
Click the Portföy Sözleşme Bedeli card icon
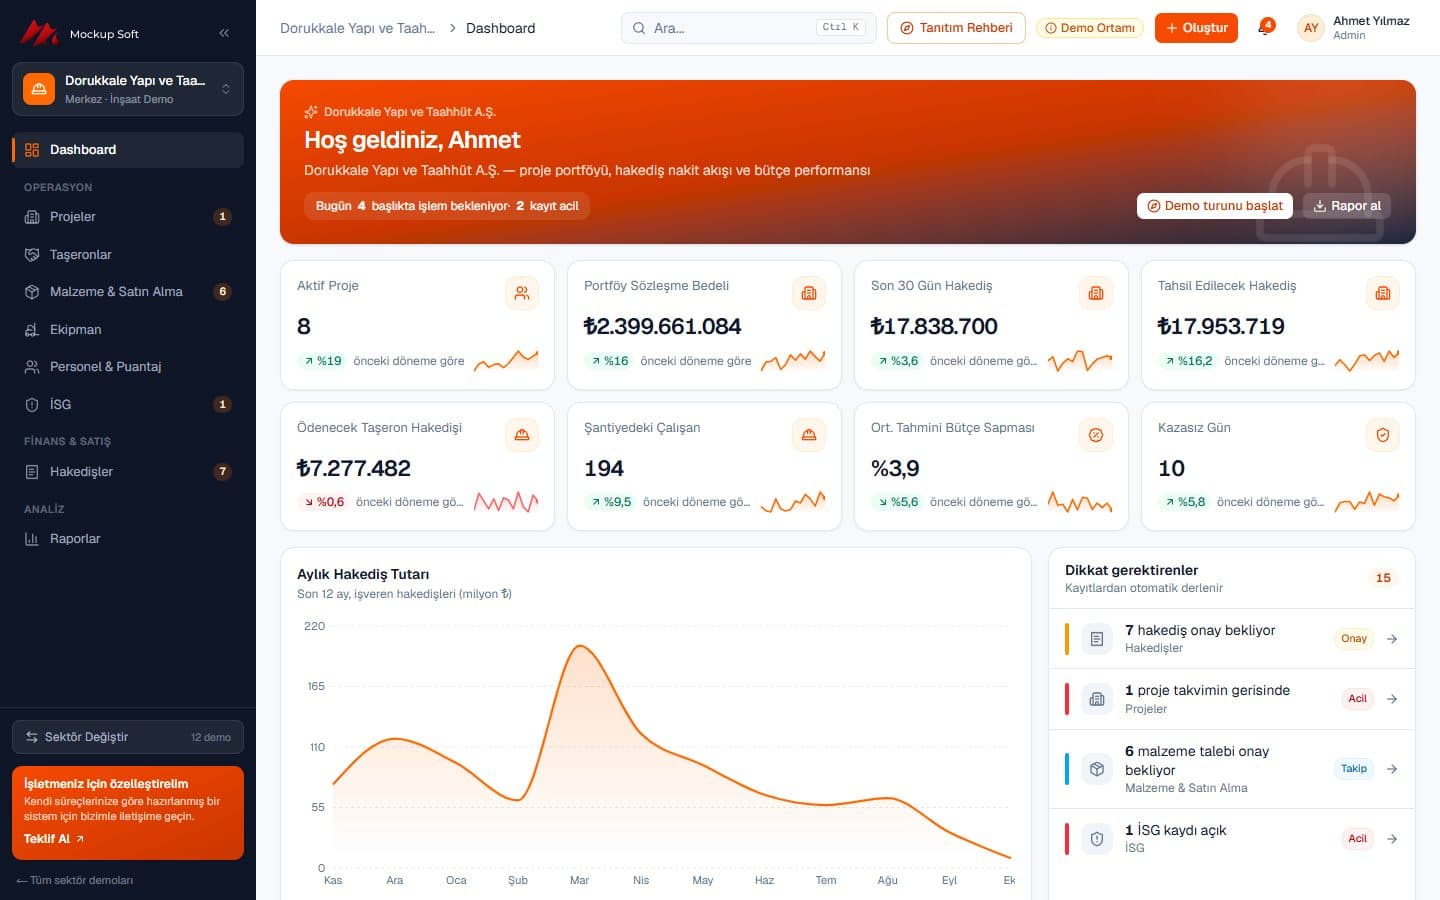pos(809,293)
